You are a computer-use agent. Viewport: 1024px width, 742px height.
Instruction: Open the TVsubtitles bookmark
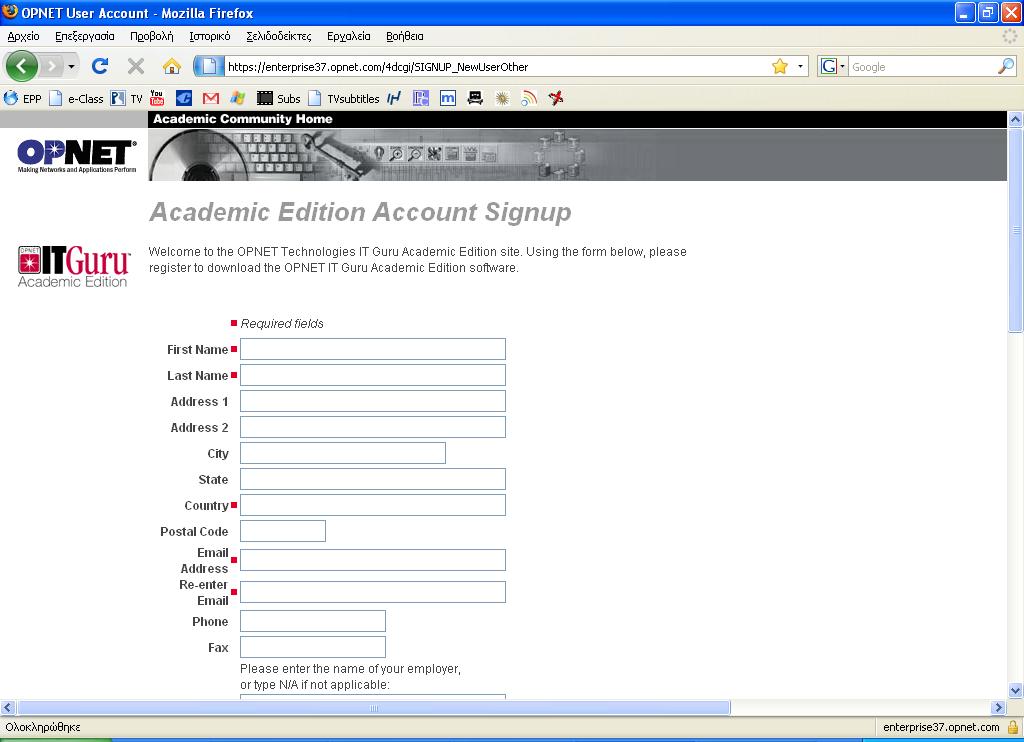click(x=344, y=99)
